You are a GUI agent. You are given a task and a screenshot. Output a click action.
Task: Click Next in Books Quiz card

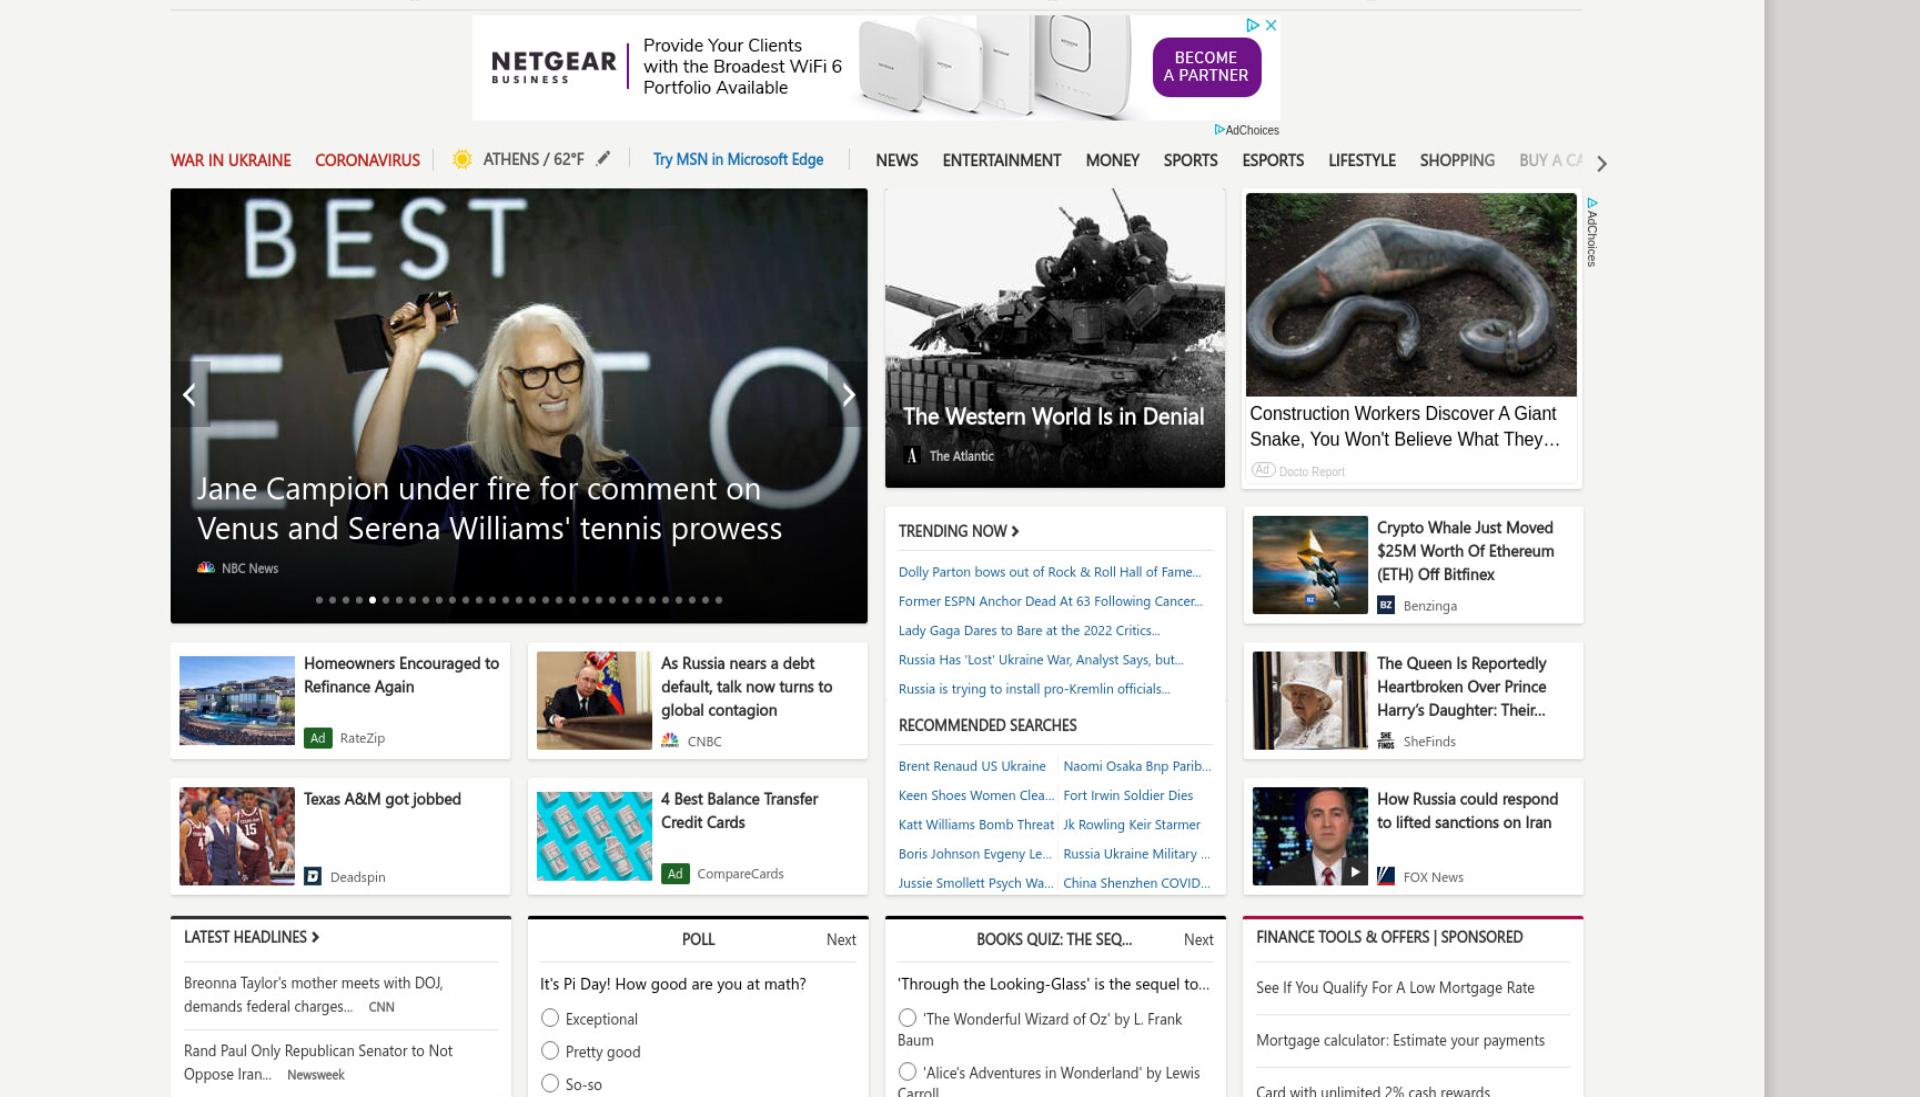point(1198,939)
